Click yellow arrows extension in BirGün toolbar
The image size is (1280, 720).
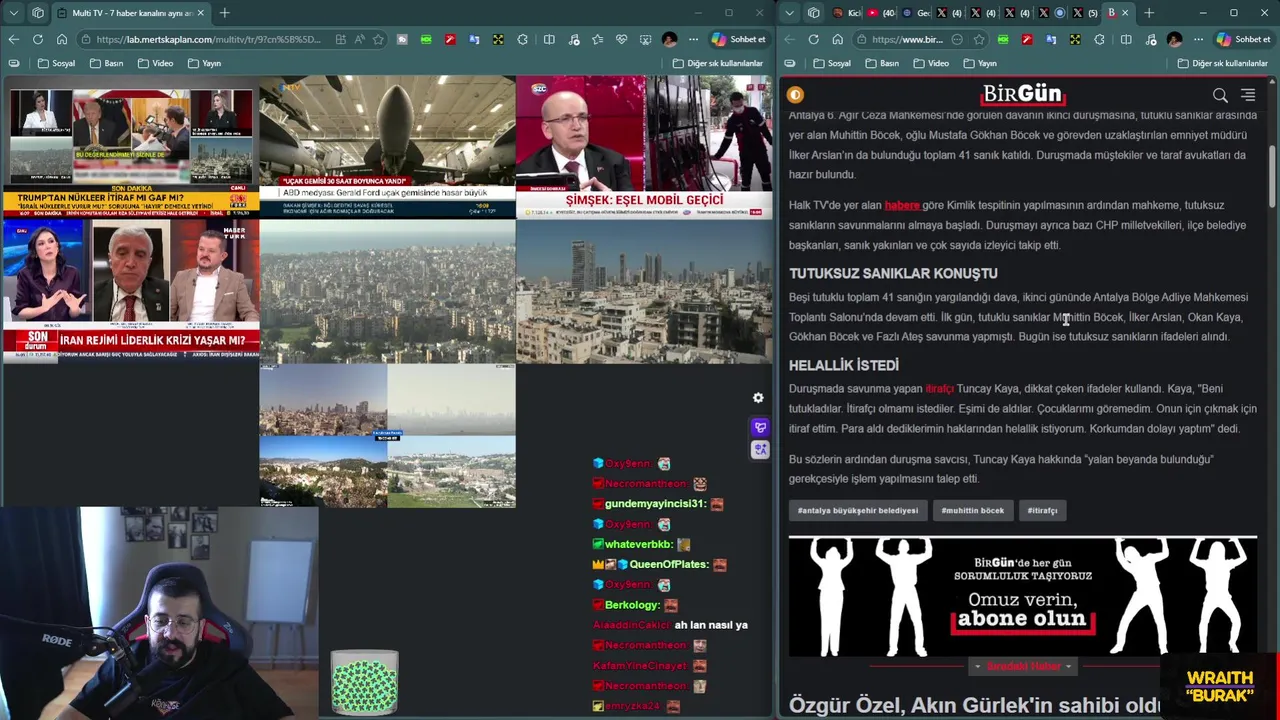[x=1075, y=39]
